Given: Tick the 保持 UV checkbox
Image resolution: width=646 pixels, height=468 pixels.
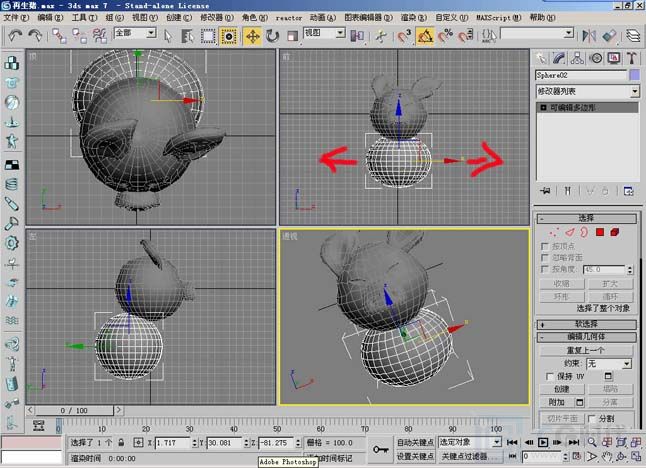Looking at the screenshot, I should coord(550,377).
